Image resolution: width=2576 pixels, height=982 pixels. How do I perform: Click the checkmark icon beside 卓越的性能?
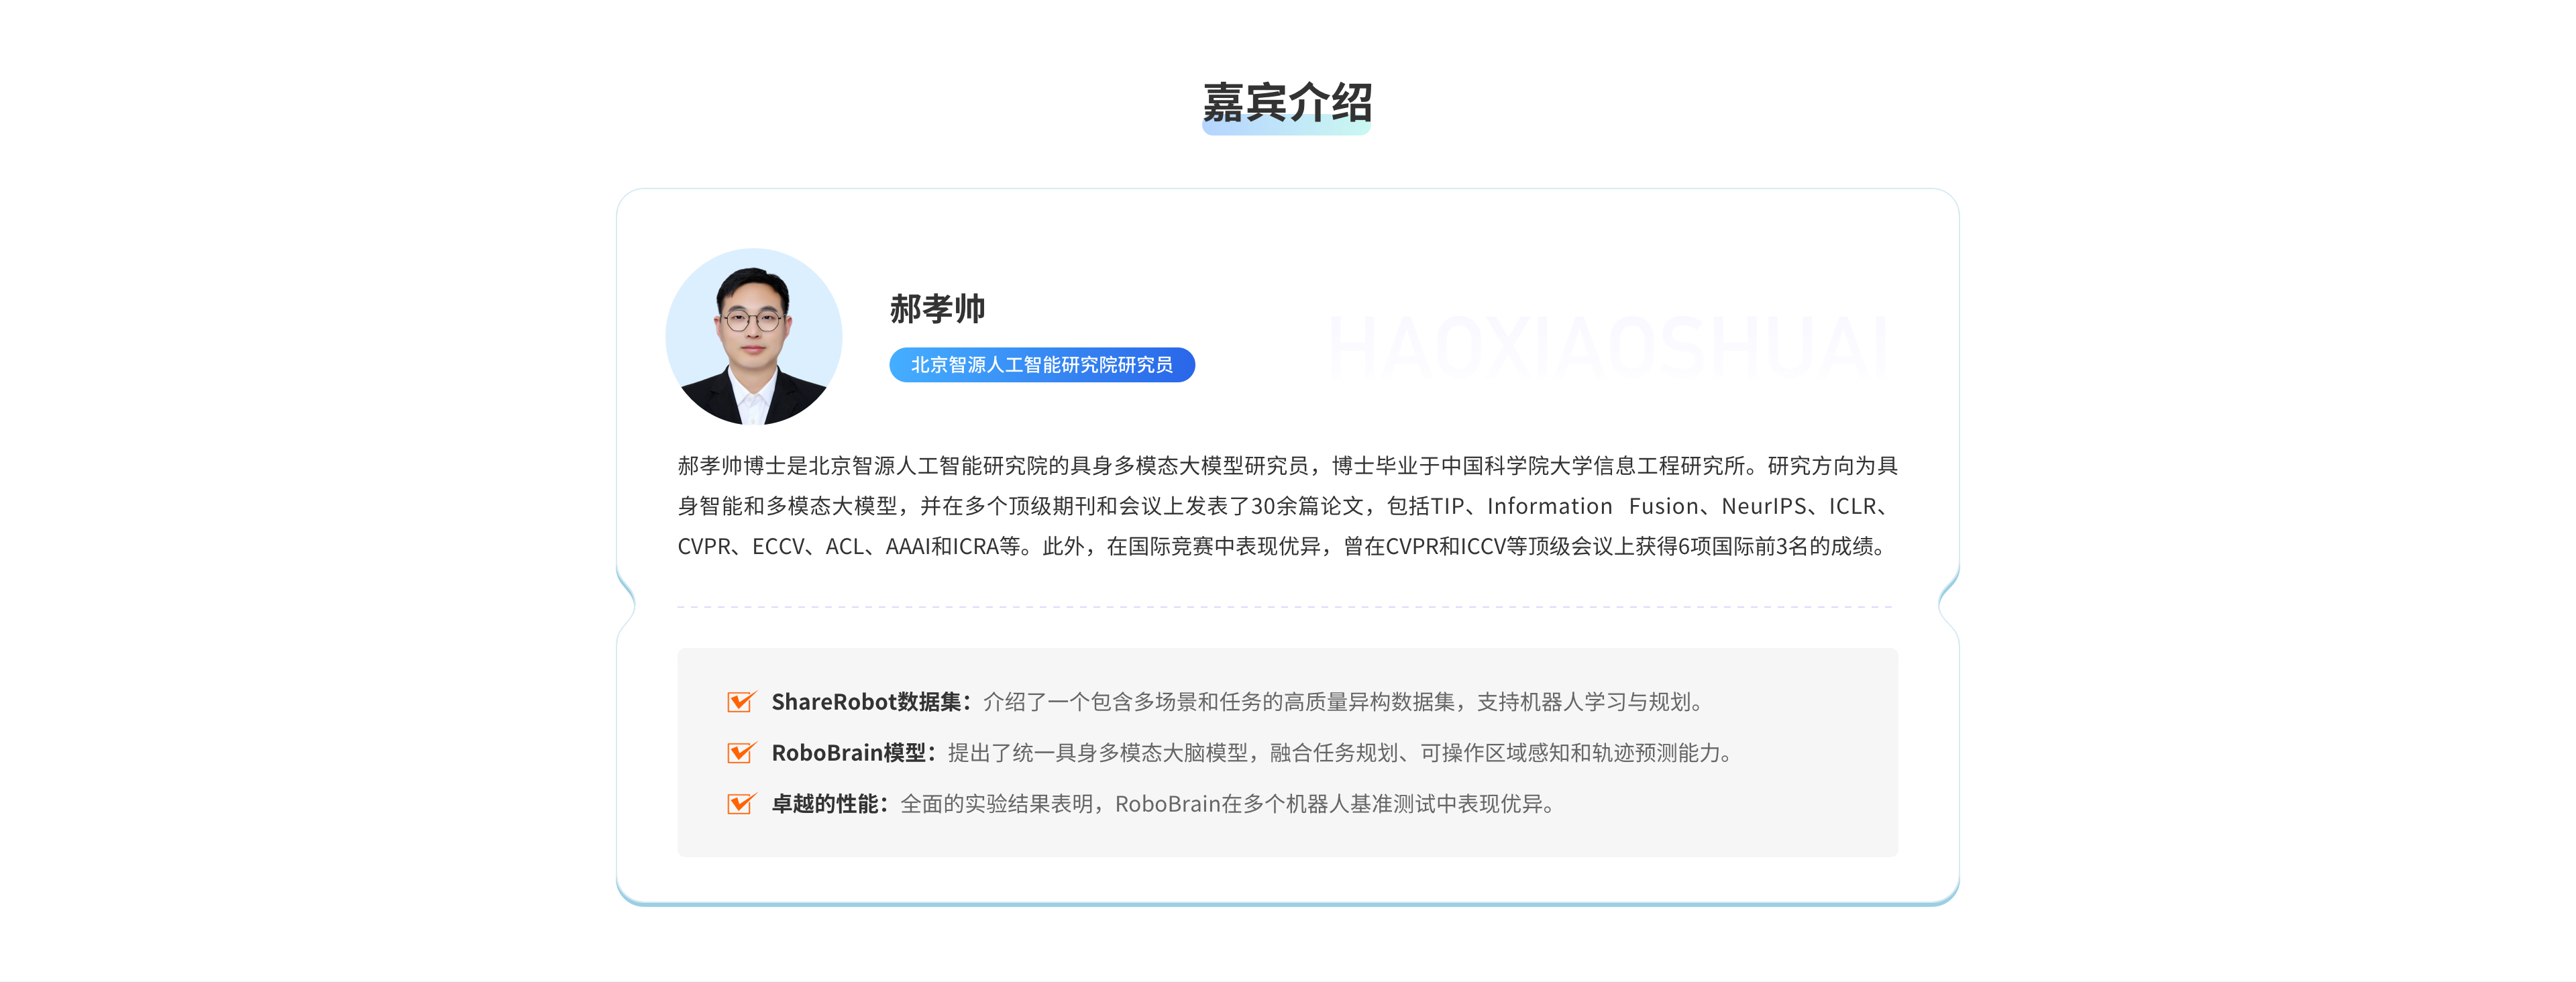(741, 804)
